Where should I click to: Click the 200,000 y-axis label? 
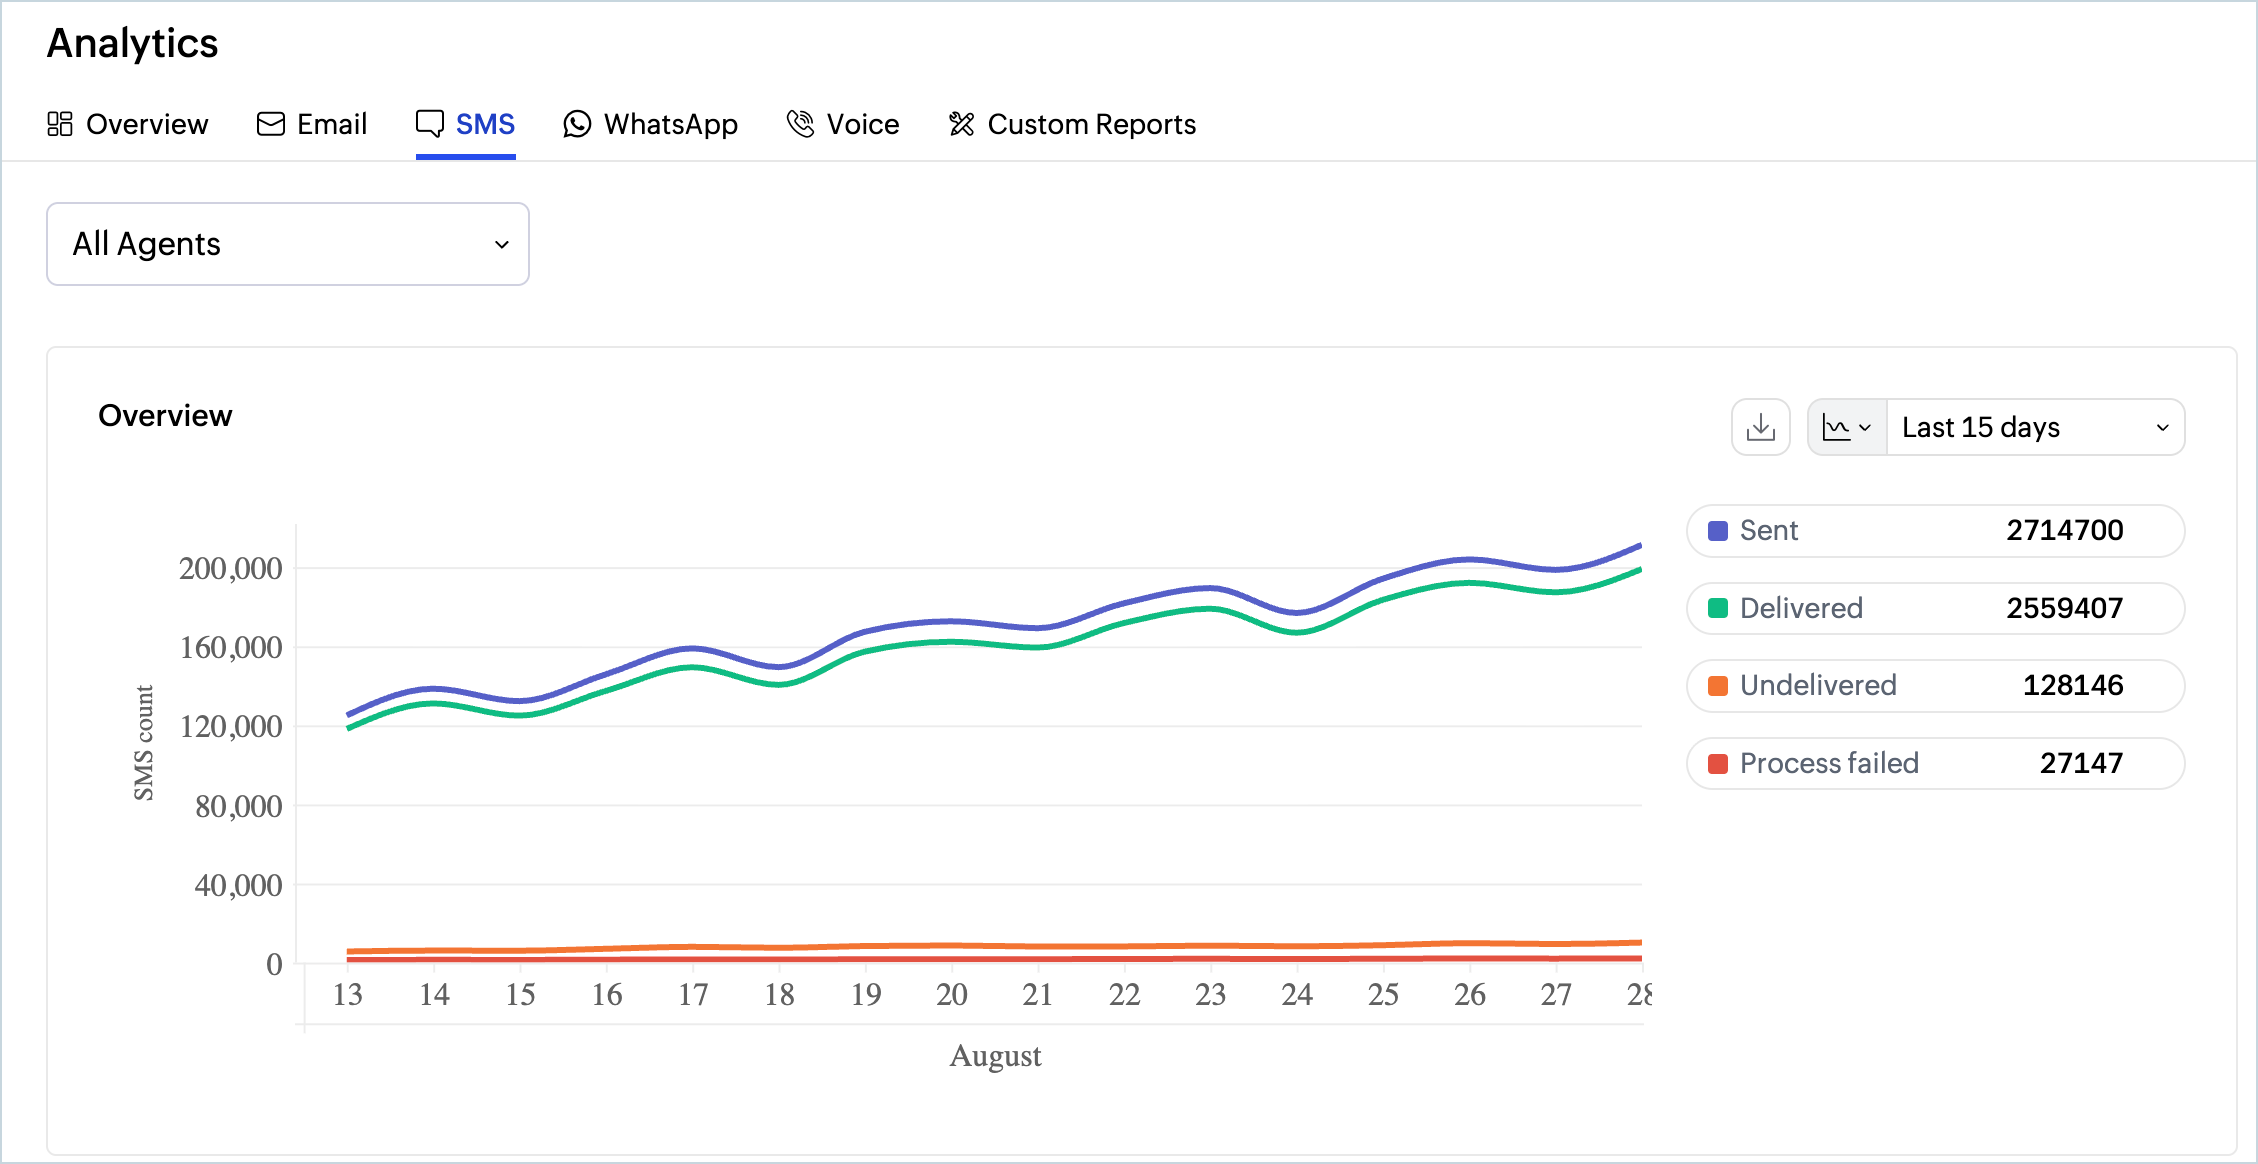230,569
